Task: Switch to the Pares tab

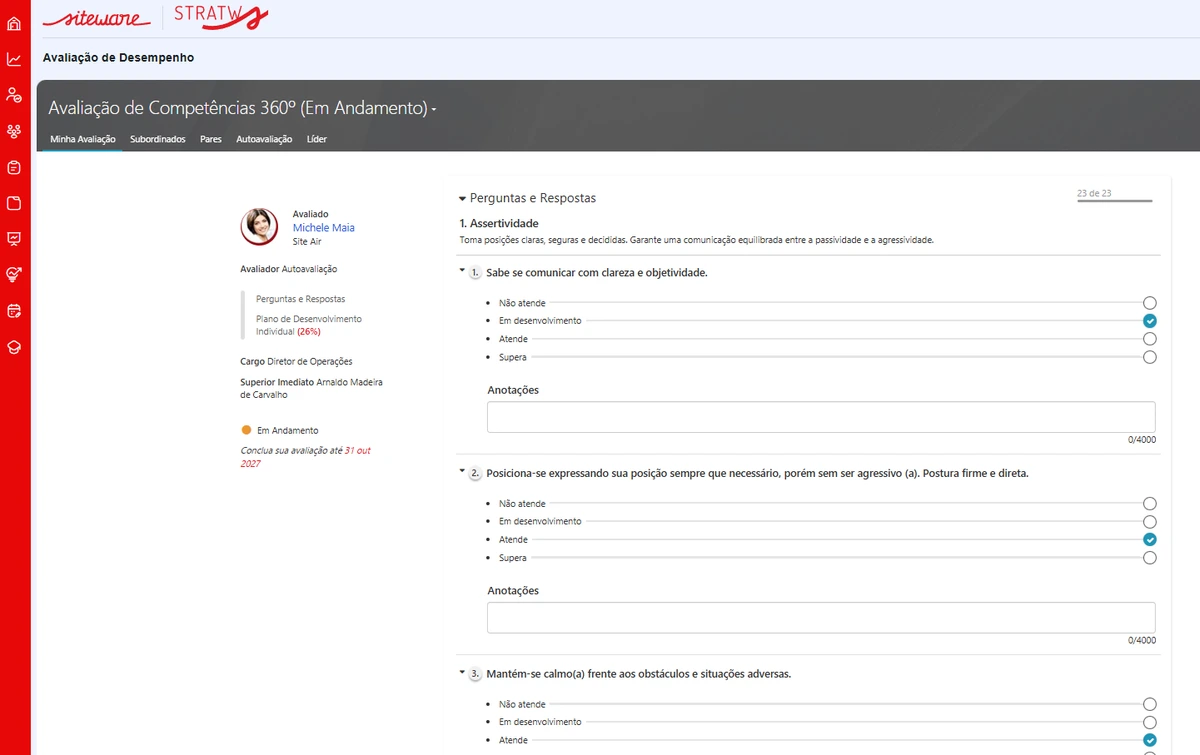Action: pos(211,139)
